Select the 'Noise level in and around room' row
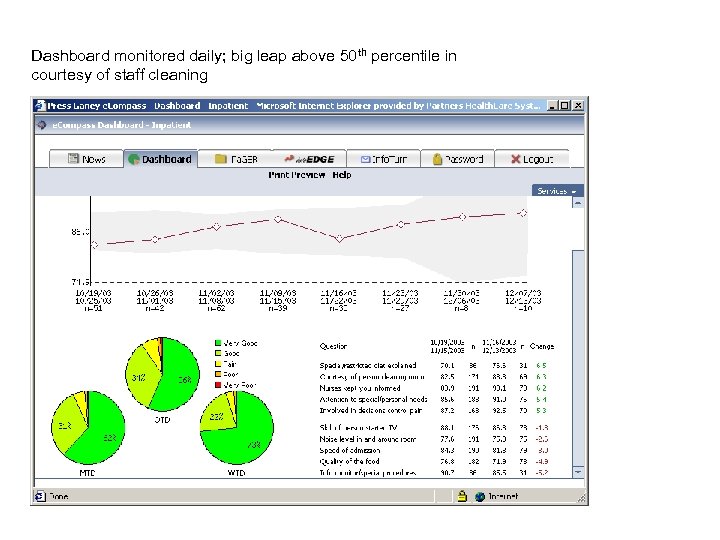 click(433, 439)
